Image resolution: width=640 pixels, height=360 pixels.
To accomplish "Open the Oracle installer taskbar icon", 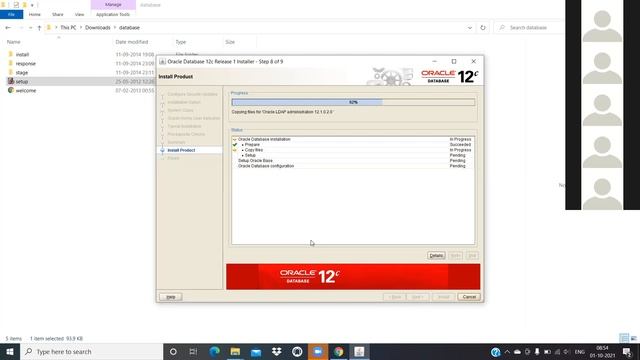I will point(359,351).
